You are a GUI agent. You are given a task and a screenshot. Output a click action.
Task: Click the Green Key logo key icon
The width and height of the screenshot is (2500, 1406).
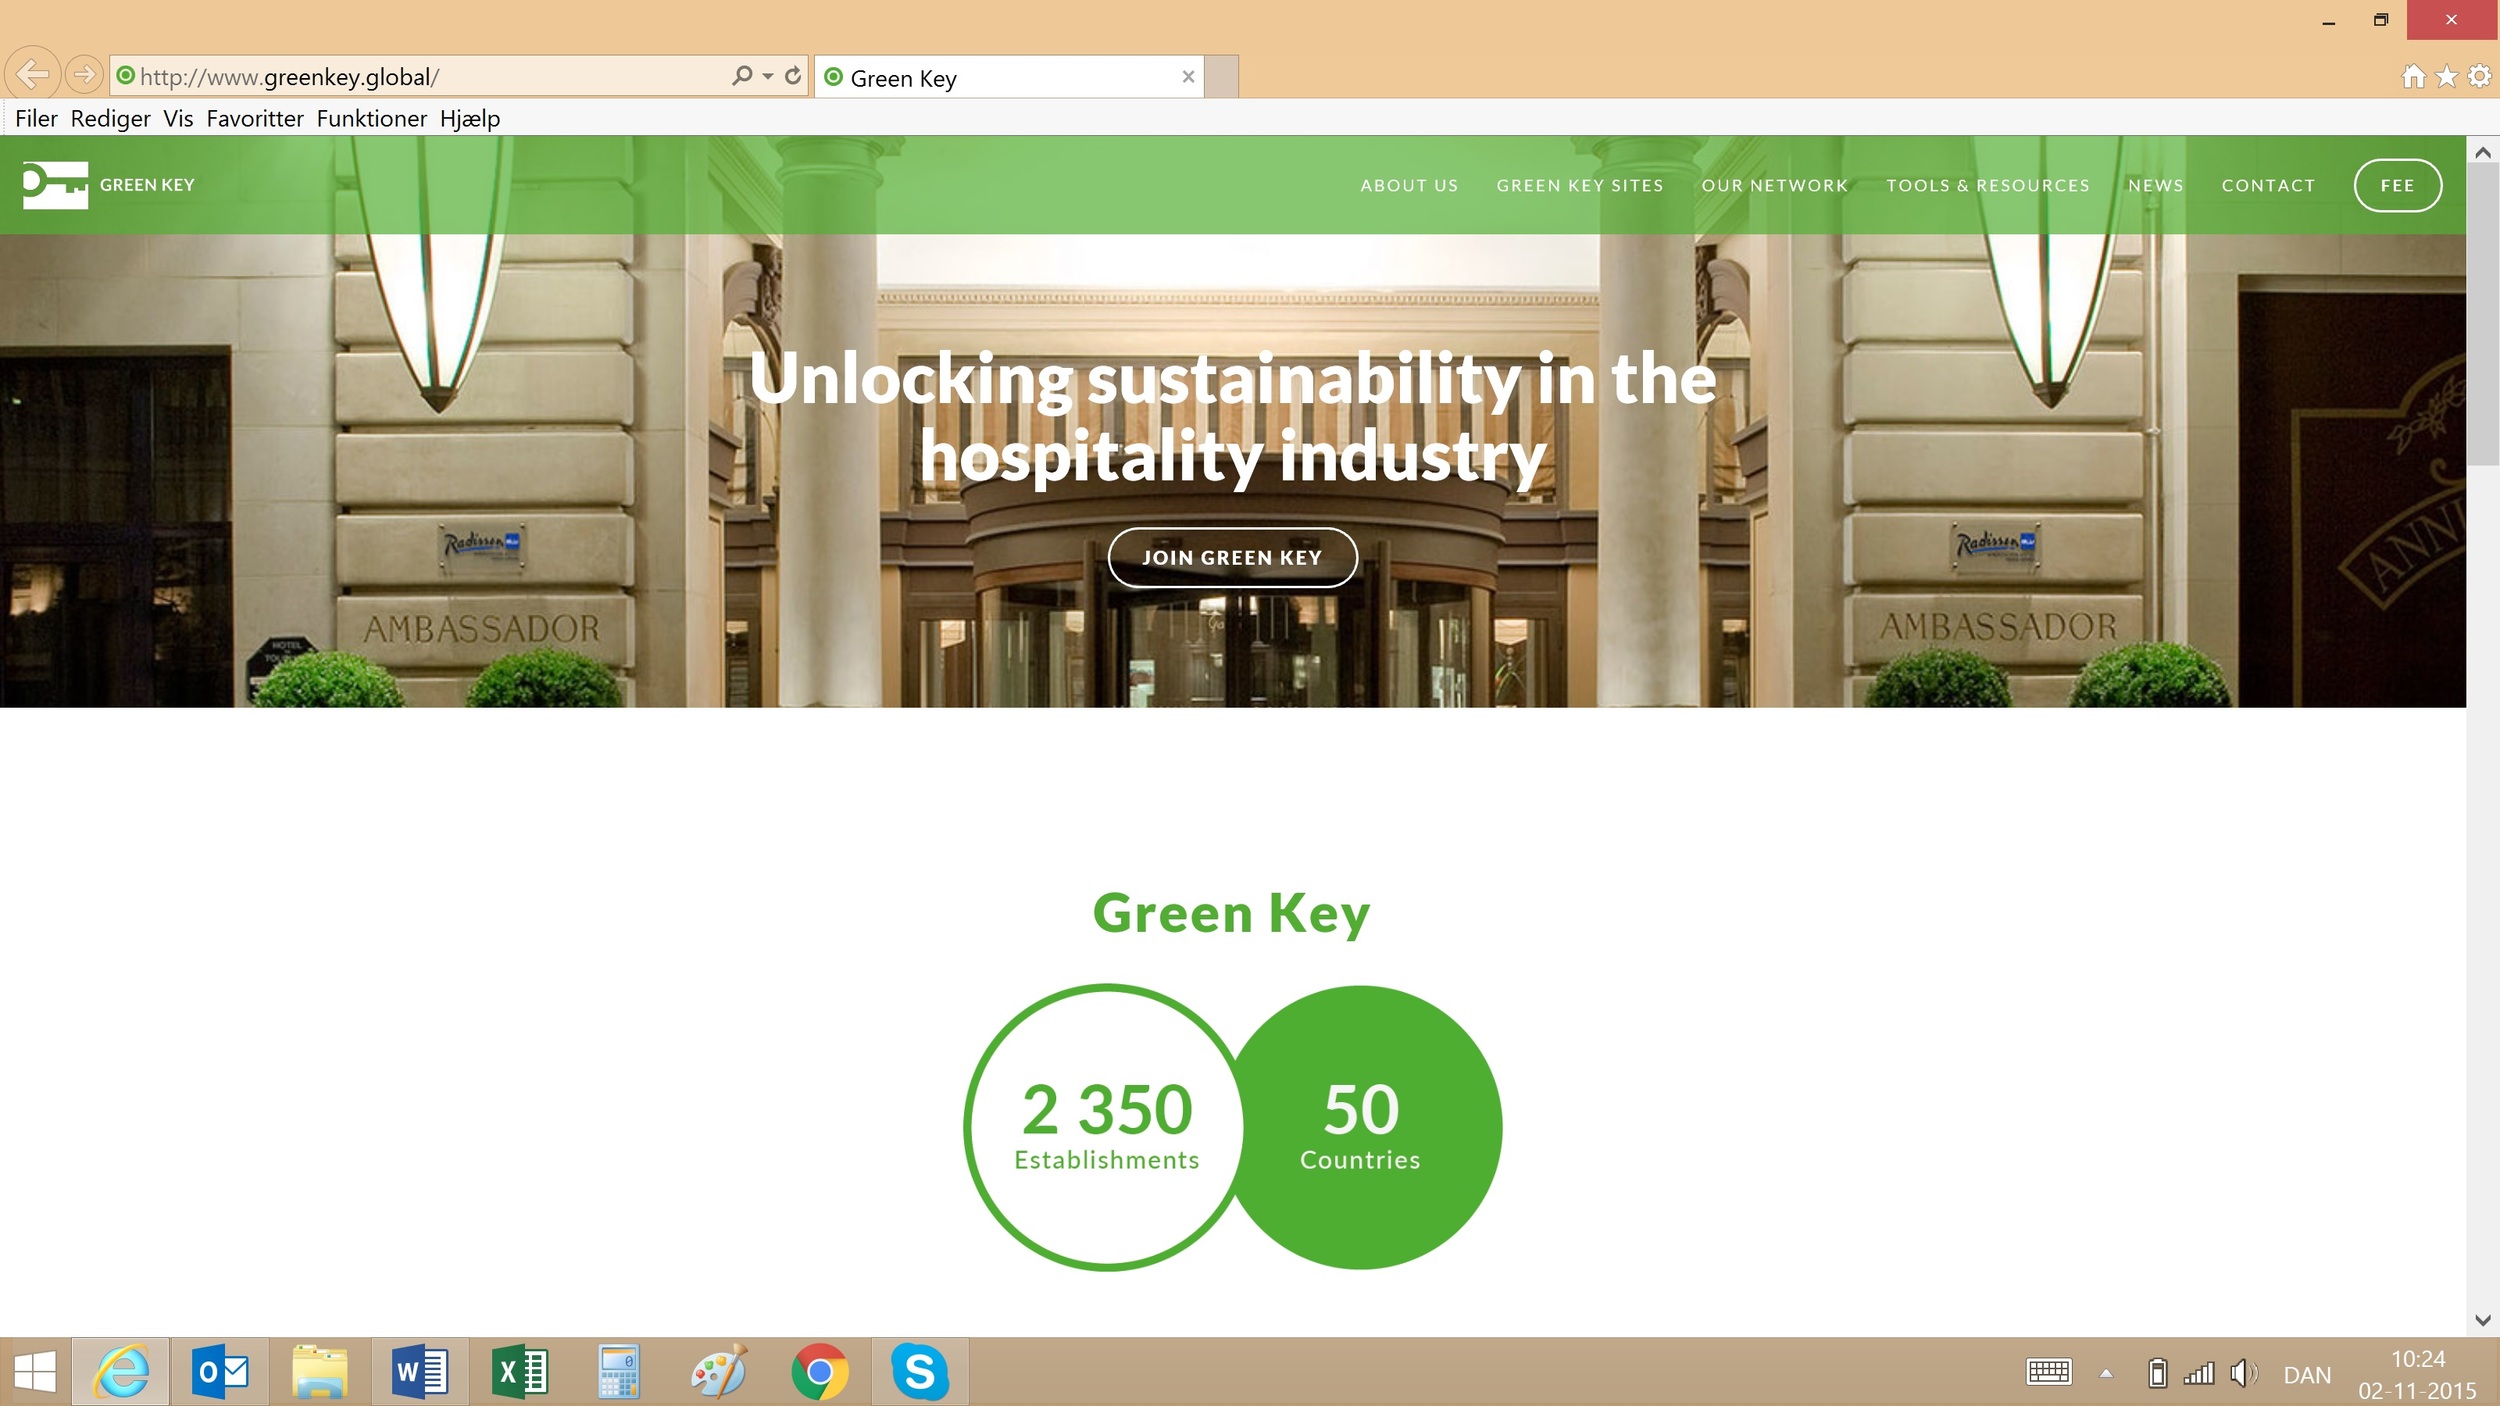tap(55, 185)
